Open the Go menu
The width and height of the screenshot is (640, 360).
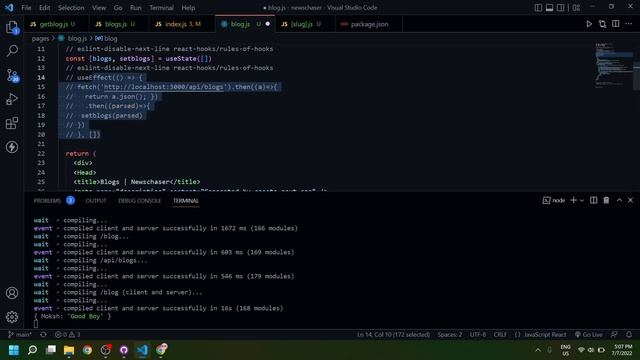(118, 7)
